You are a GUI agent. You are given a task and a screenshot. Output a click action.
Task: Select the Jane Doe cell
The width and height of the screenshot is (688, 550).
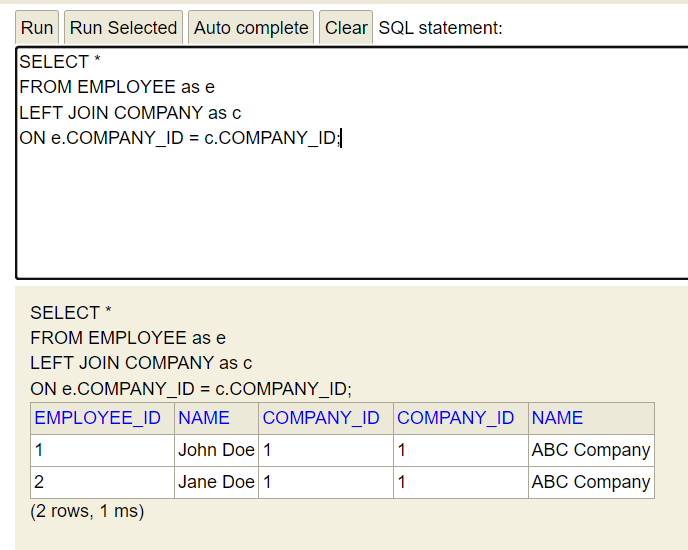(x=216, y=482)
